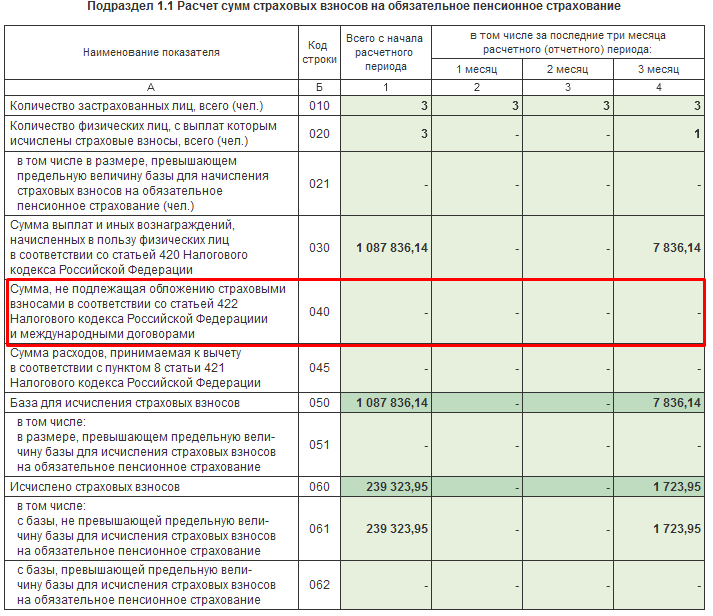Click row 051 third month cell
The width and height of the screenshot is (713, 616).
coord(659,445)
